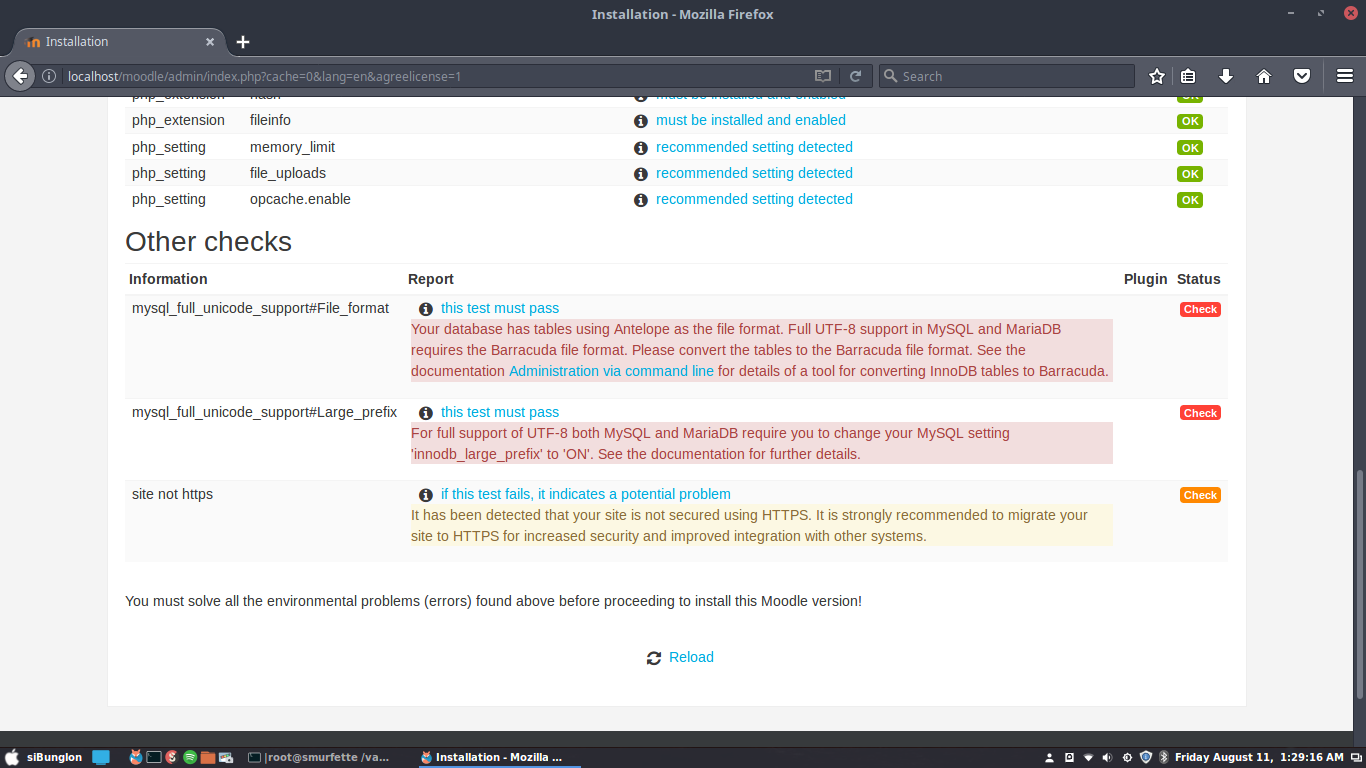Reload page via the address bar refresh icon

point(856,76)
